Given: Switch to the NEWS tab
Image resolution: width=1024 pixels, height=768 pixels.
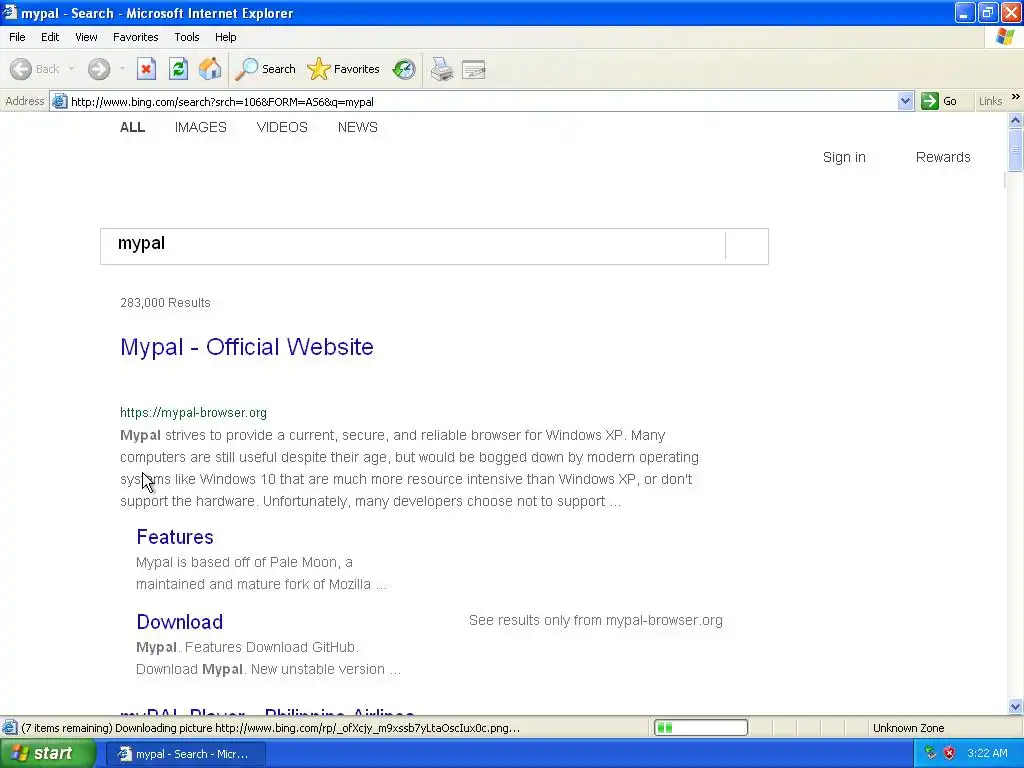Looking at the screenshot, I should coord(358,127).
